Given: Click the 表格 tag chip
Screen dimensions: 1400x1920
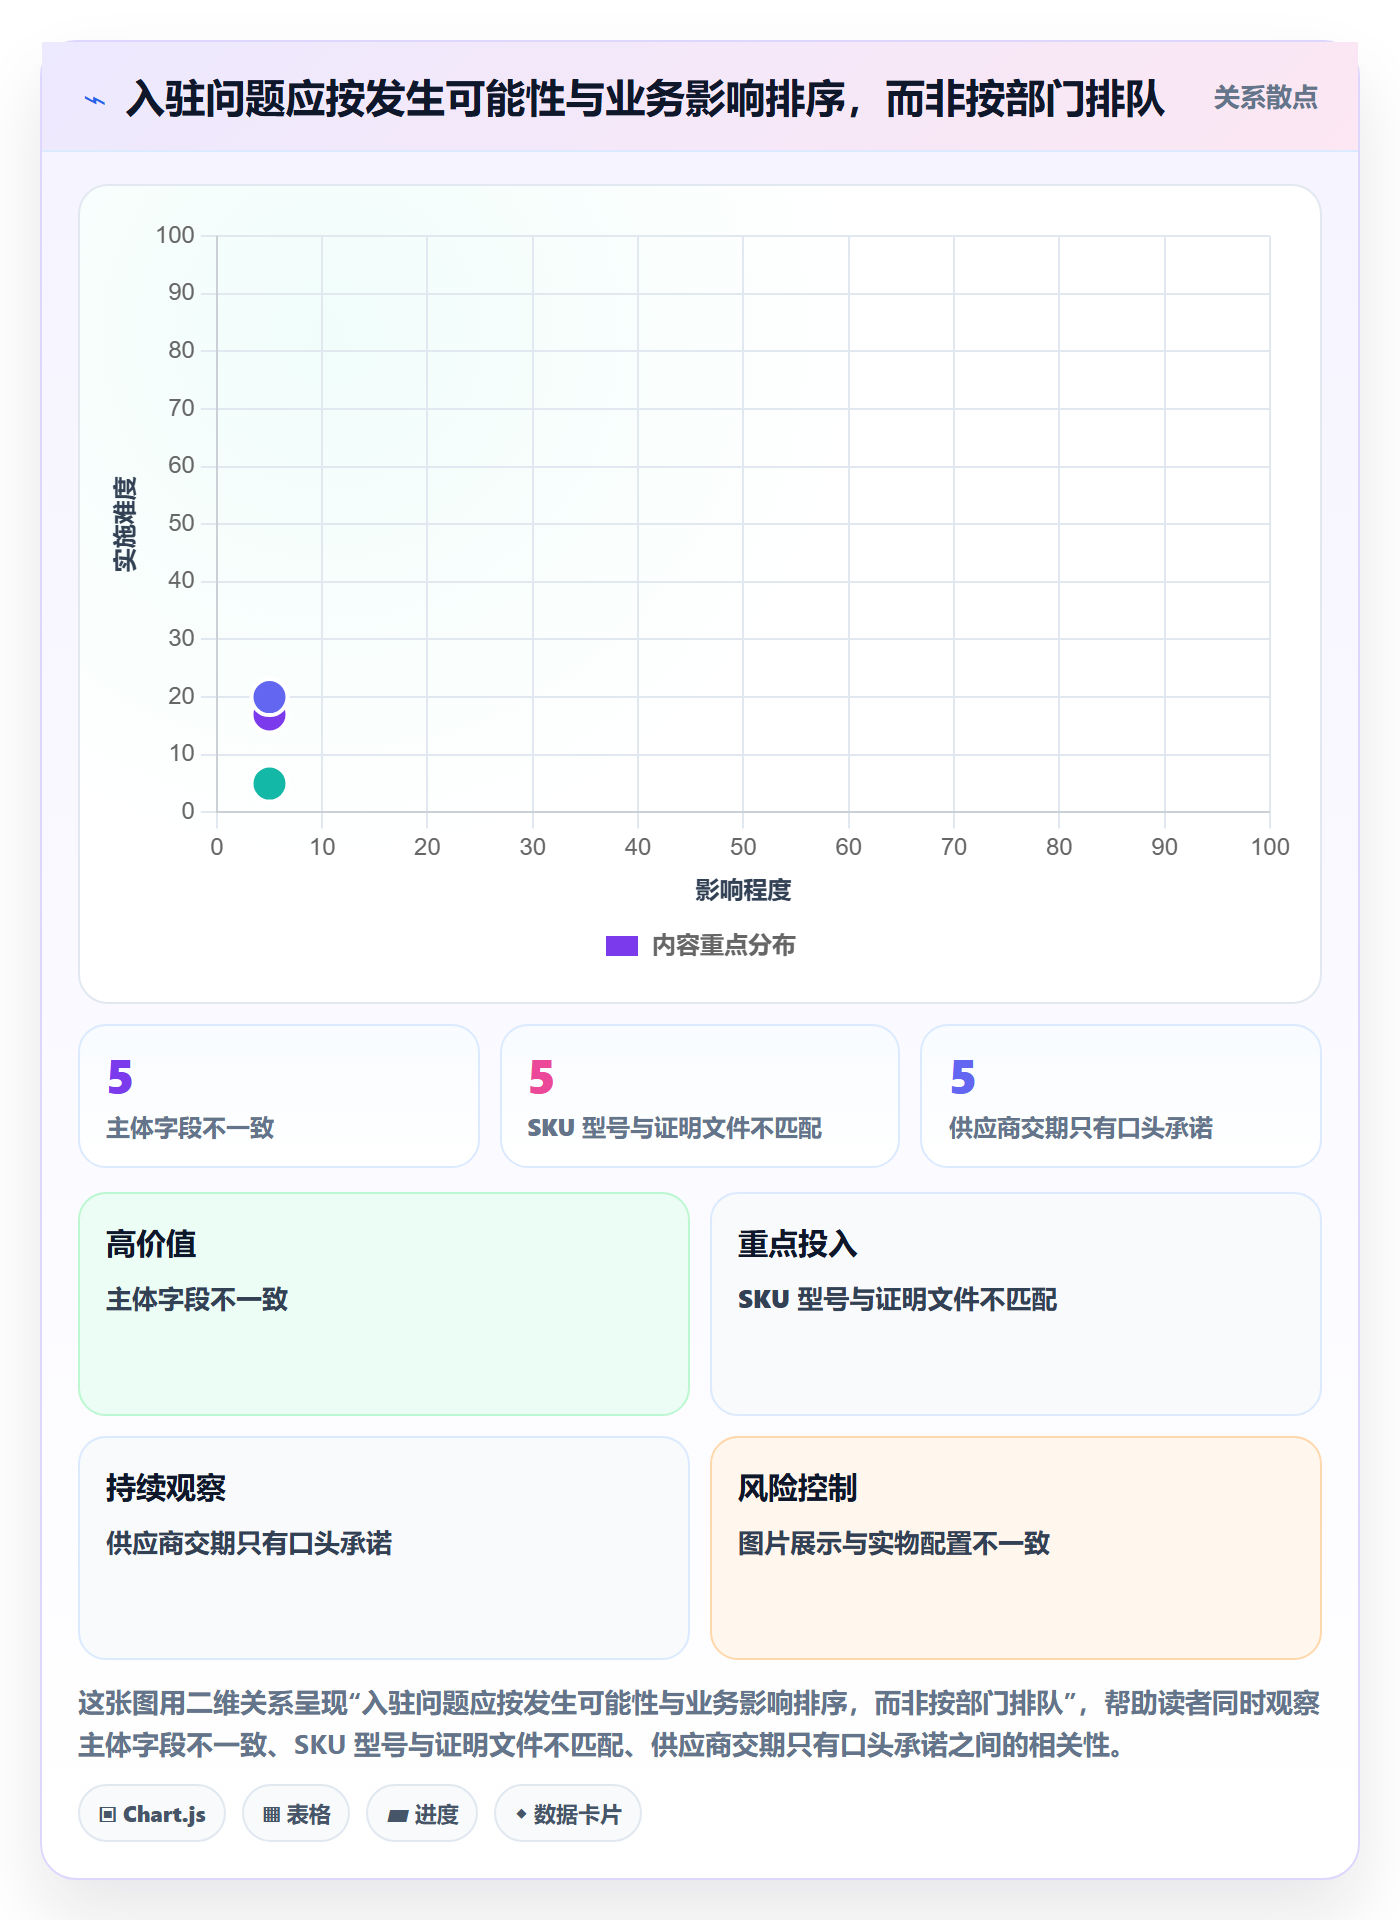Looking at the screenshot, I should point(296,1814).
